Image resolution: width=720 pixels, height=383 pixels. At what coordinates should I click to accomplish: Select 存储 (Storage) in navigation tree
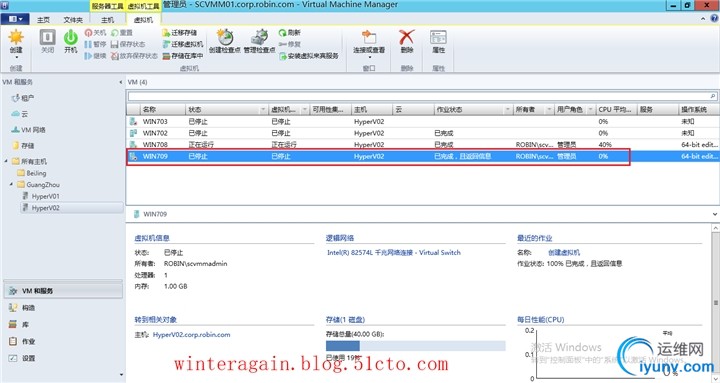(23, 145)
